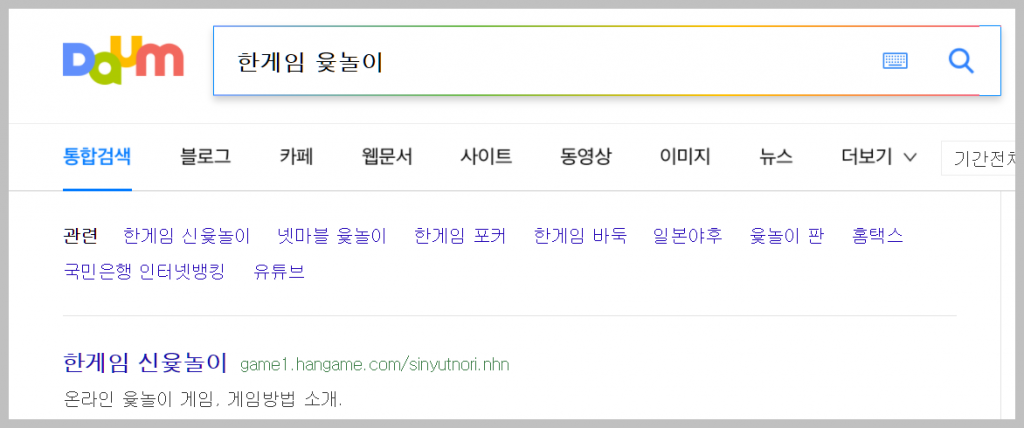1024x428 pixels.
Task: Click the 관련 label
Action: coord(80,236)
